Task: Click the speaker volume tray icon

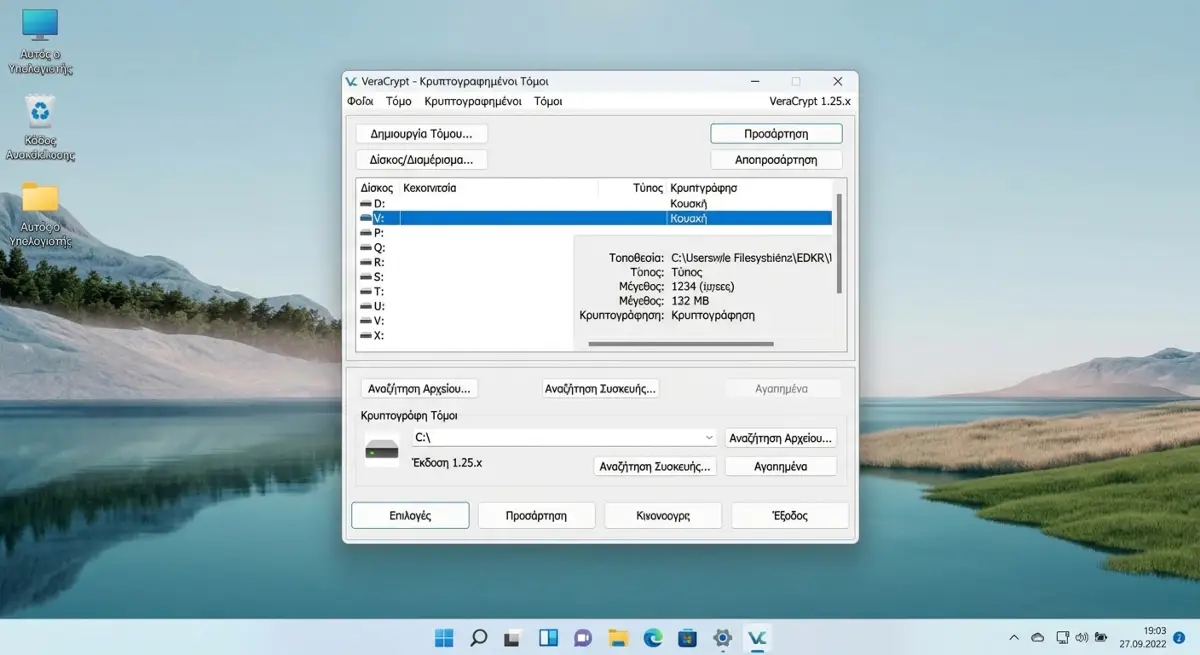Action: (1081, 637)
